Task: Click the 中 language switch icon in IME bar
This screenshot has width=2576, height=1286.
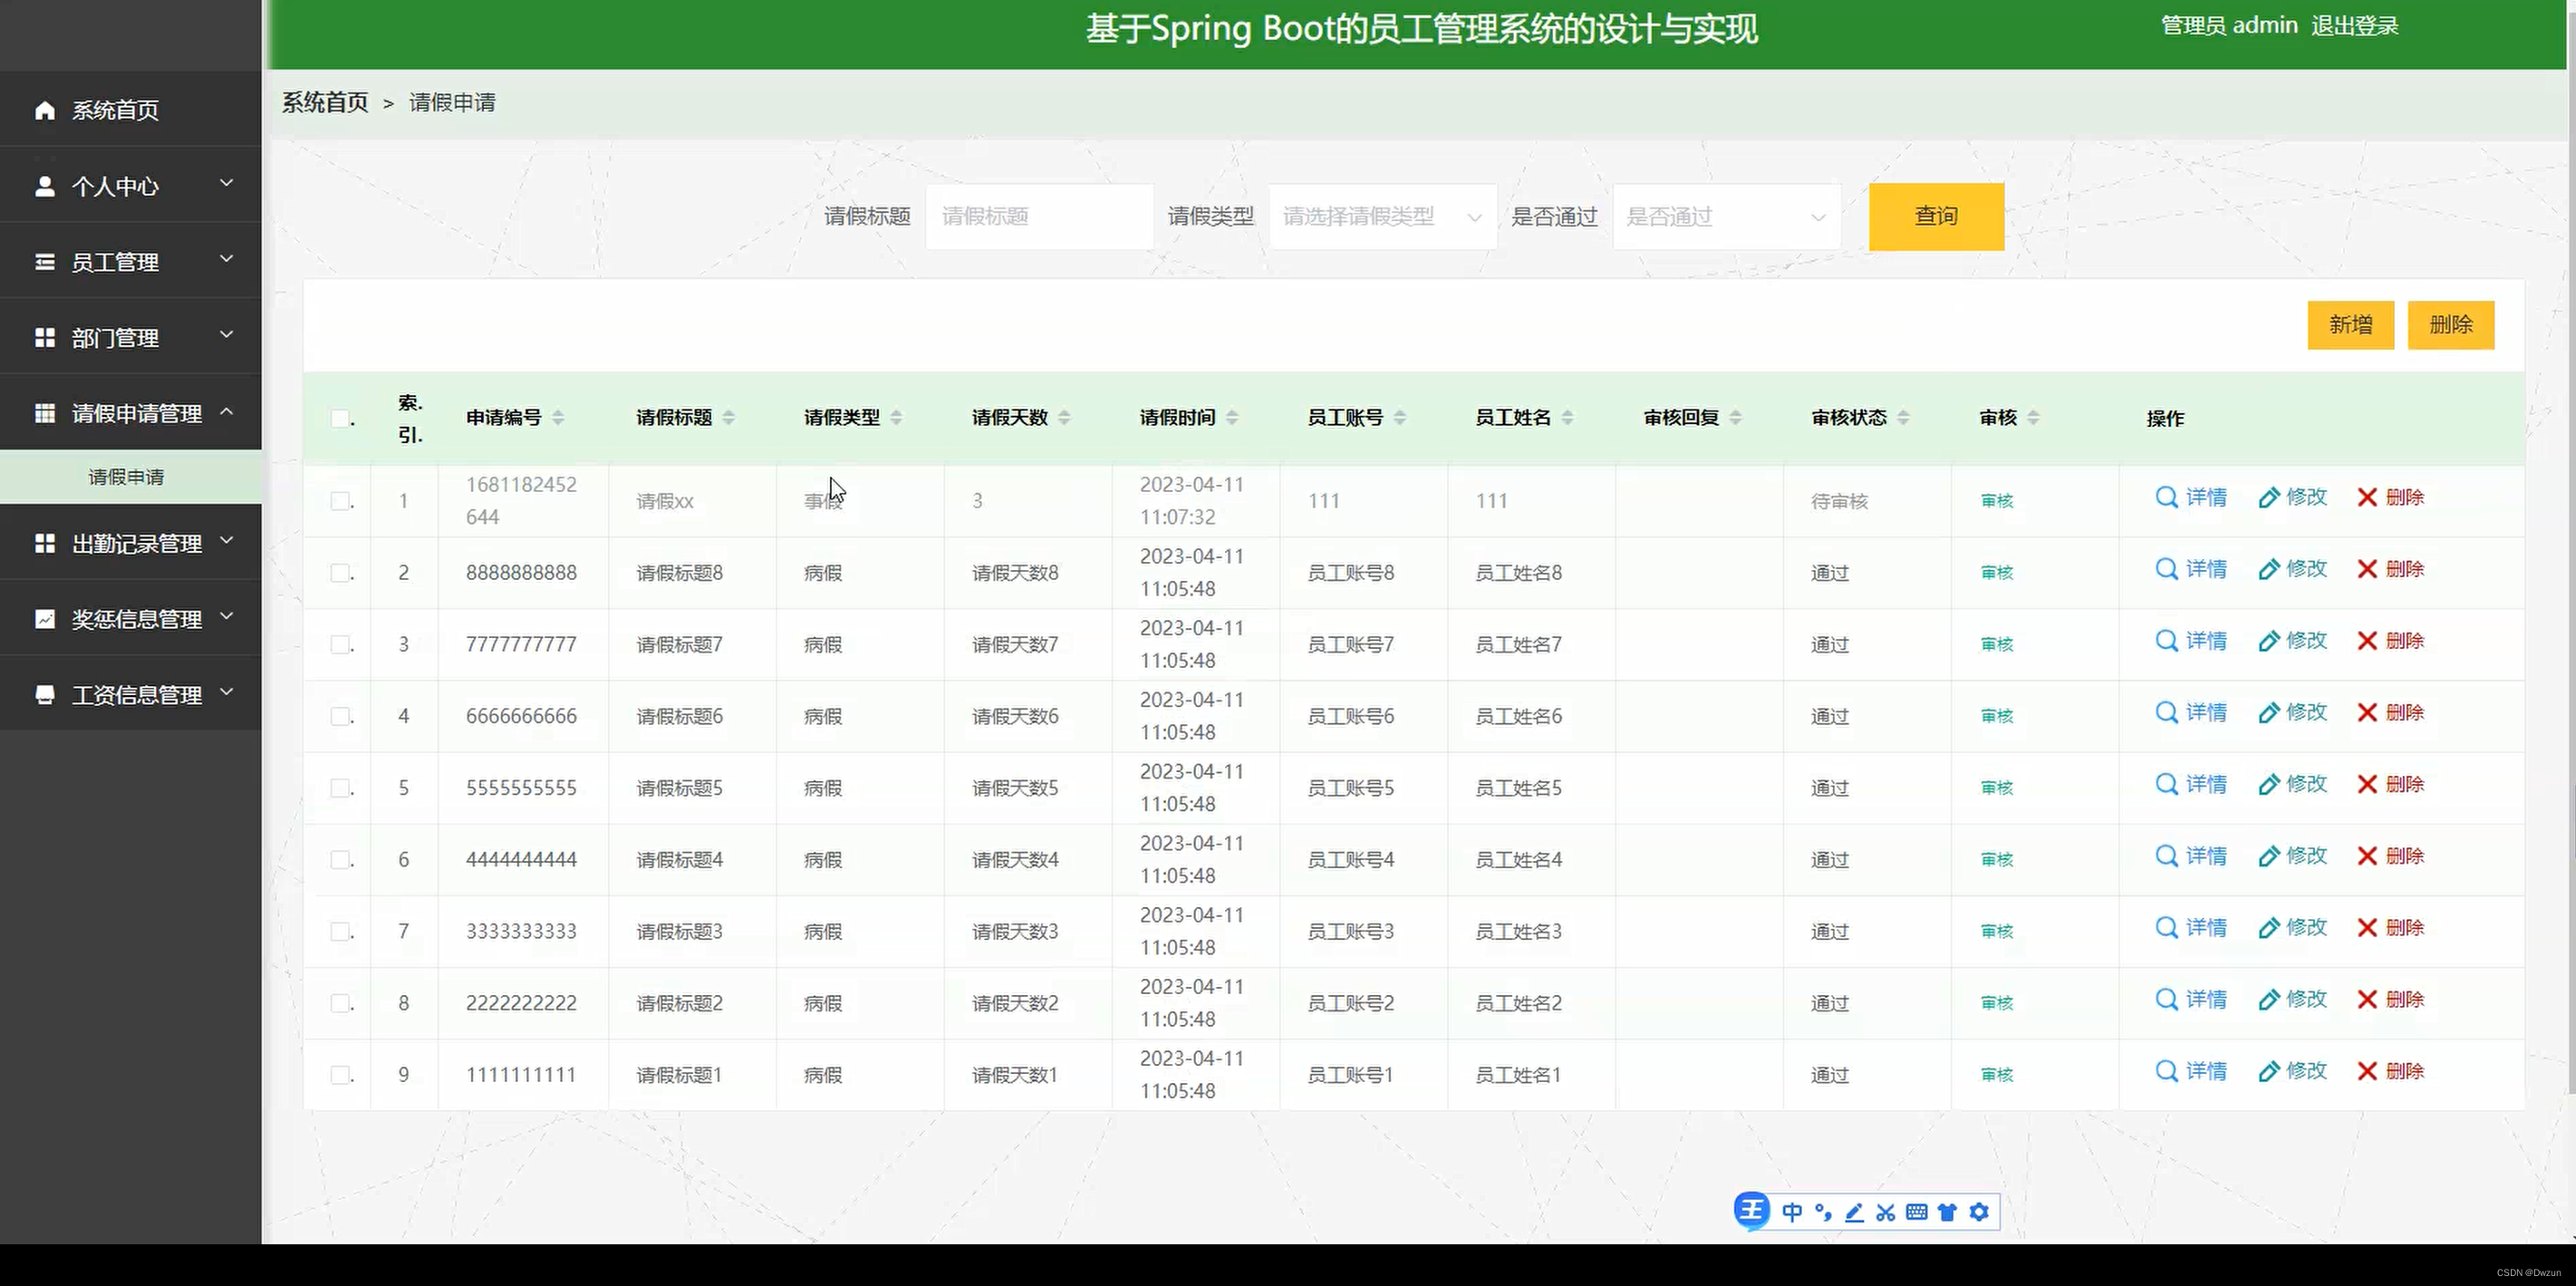Action: pyautogui.click(x=1792, y=1212)
